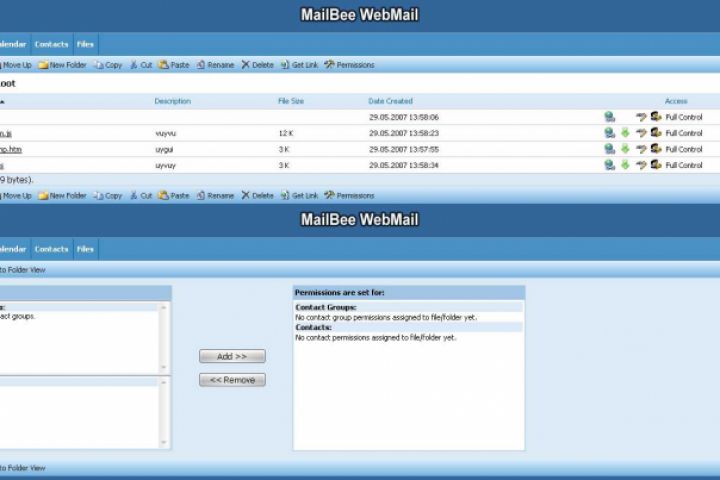Click the 'uygui' description cell
This screenshot has height=480, width=720.
tap(164, 150)
